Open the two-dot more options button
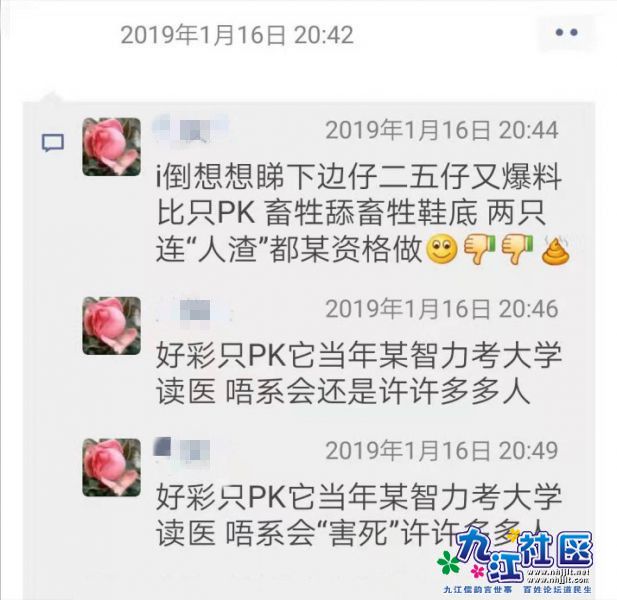Image resolution: width=617 pixels, height=600 pixels. pos(567,33)
